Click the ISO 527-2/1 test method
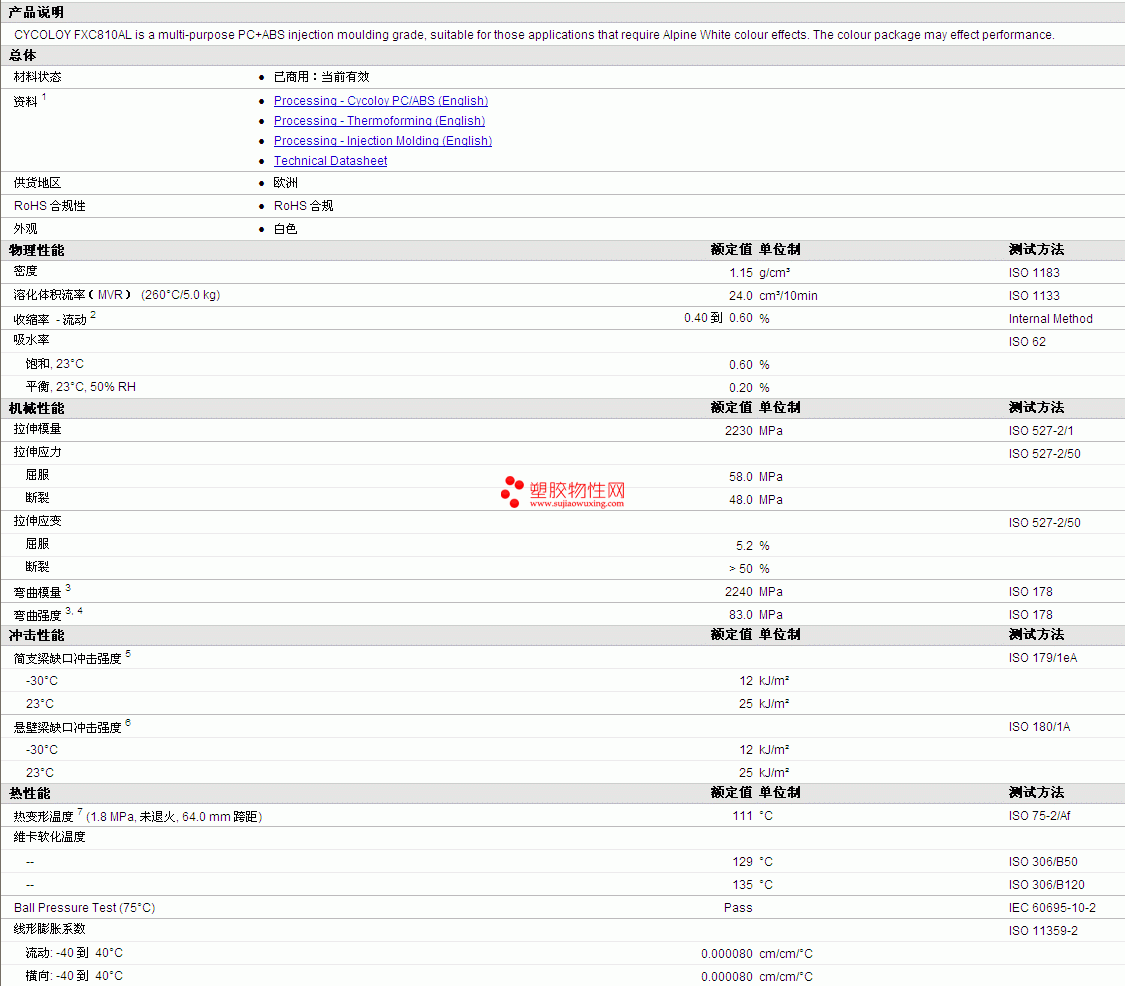Viewport: 1125px width, 986px height. point(1041,431)
